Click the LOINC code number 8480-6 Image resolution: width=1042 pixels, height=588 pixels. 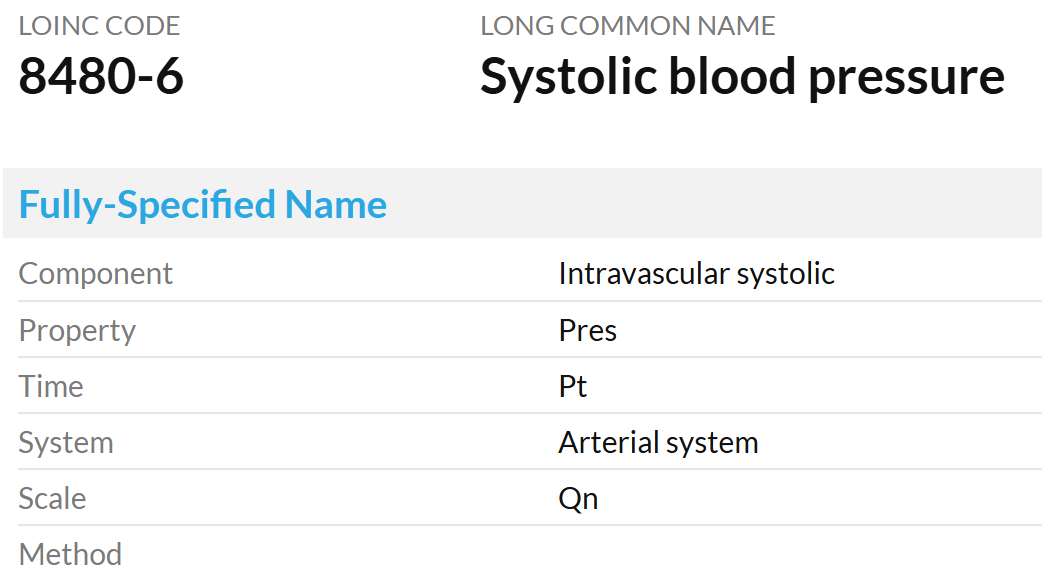[101, 77]
